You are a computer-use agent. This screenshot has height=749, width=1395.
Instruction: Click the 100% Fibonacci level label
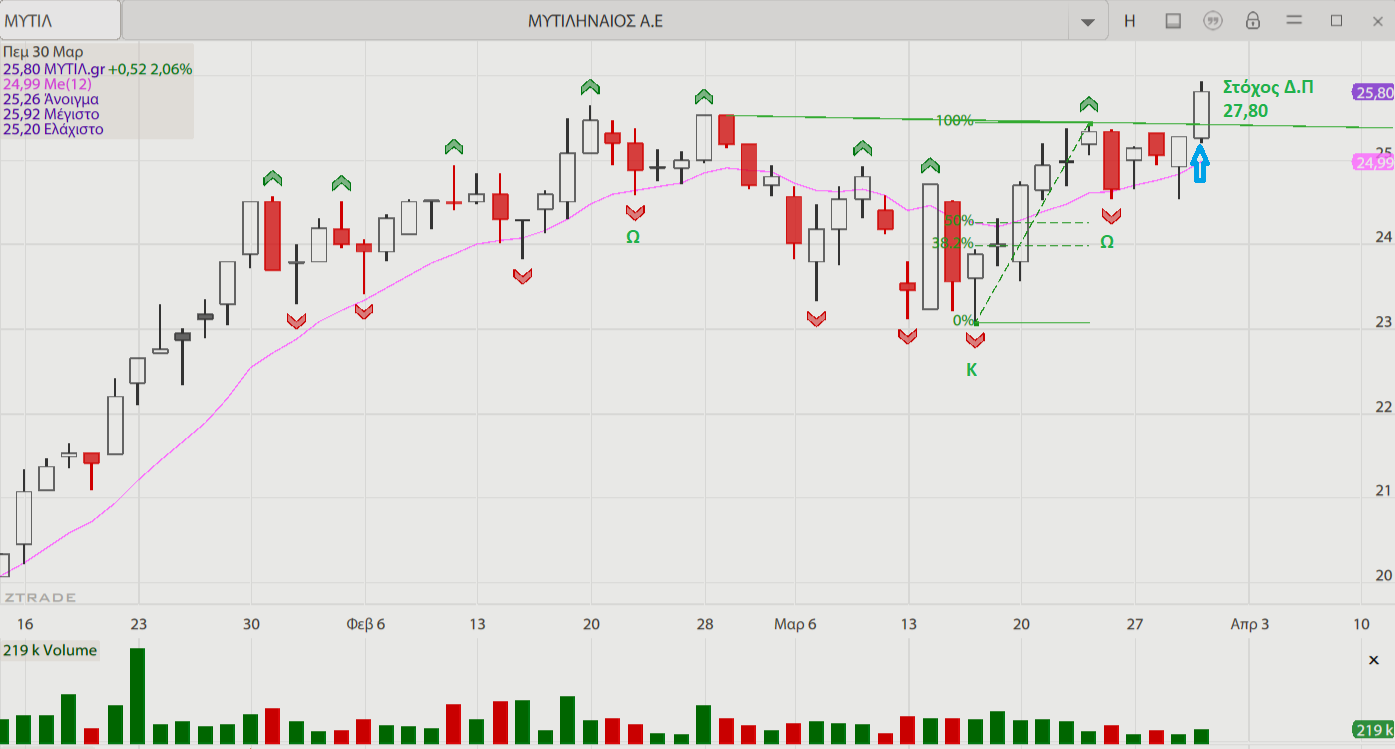(954, 121)
